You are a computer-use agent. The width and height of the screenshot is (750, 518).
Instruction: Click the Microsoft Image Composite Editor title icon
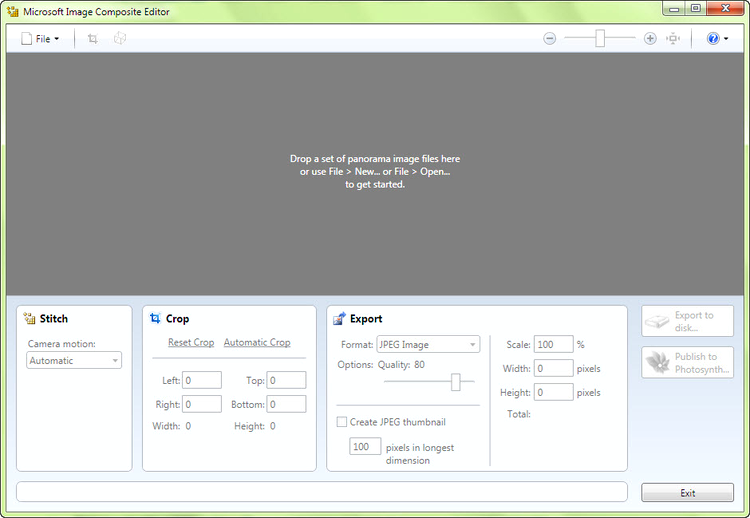pyautogui.click(x=13, y=11)
